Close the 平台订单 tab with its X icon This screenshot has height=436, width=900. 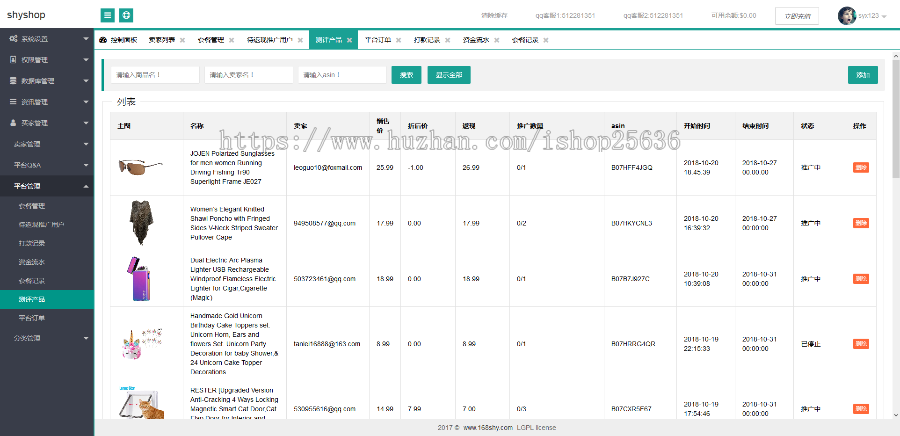399,41
